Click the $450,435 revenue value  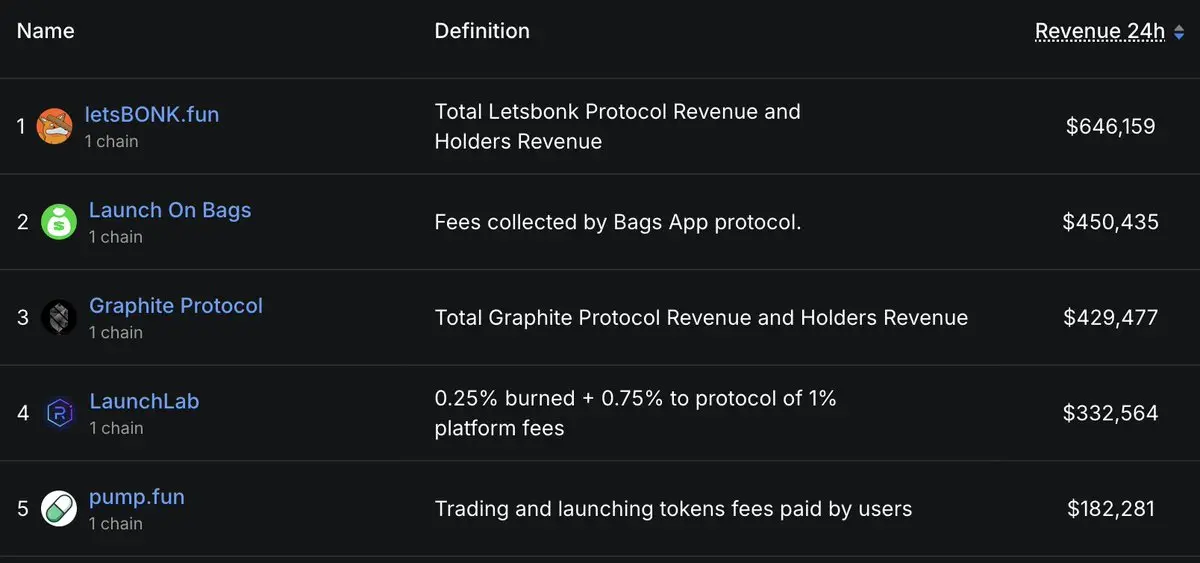[x=1111, y=222]
